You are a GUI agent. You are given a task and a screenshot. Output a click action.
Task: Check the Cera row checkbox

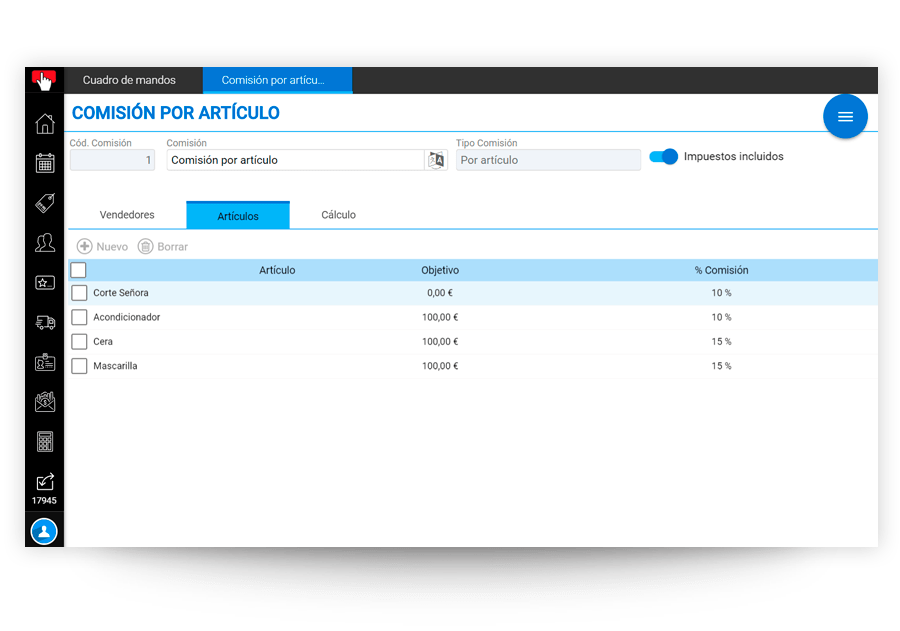79,342
